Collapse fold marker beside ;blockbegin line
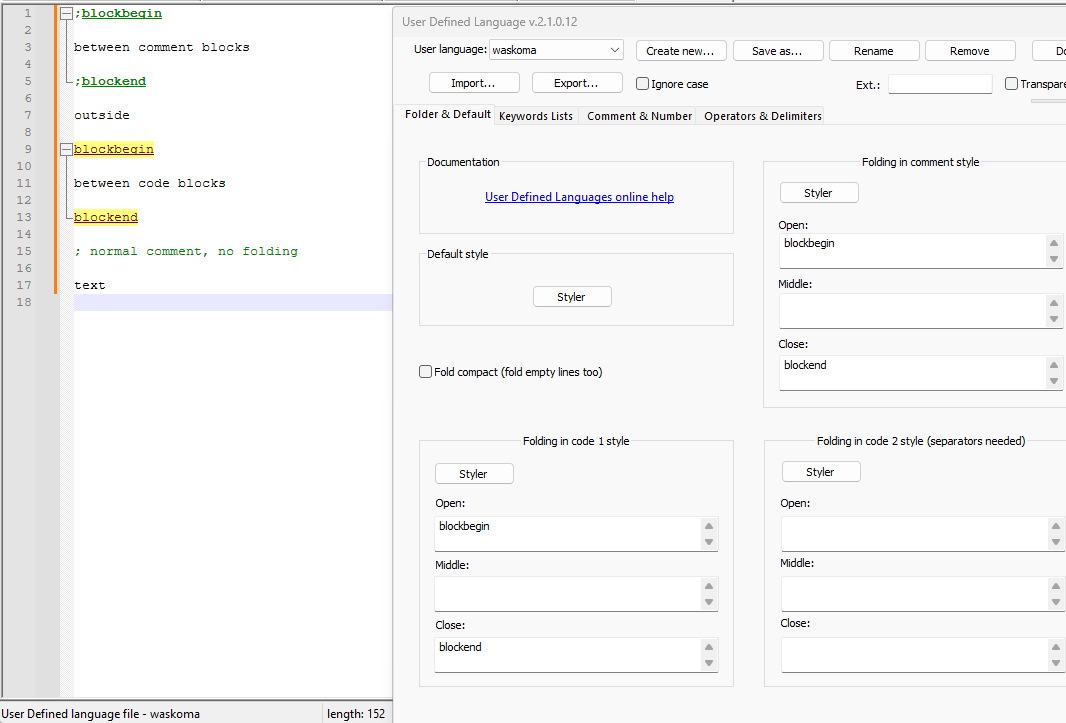Screen dimensions: 1066x723 click(66, 14)
